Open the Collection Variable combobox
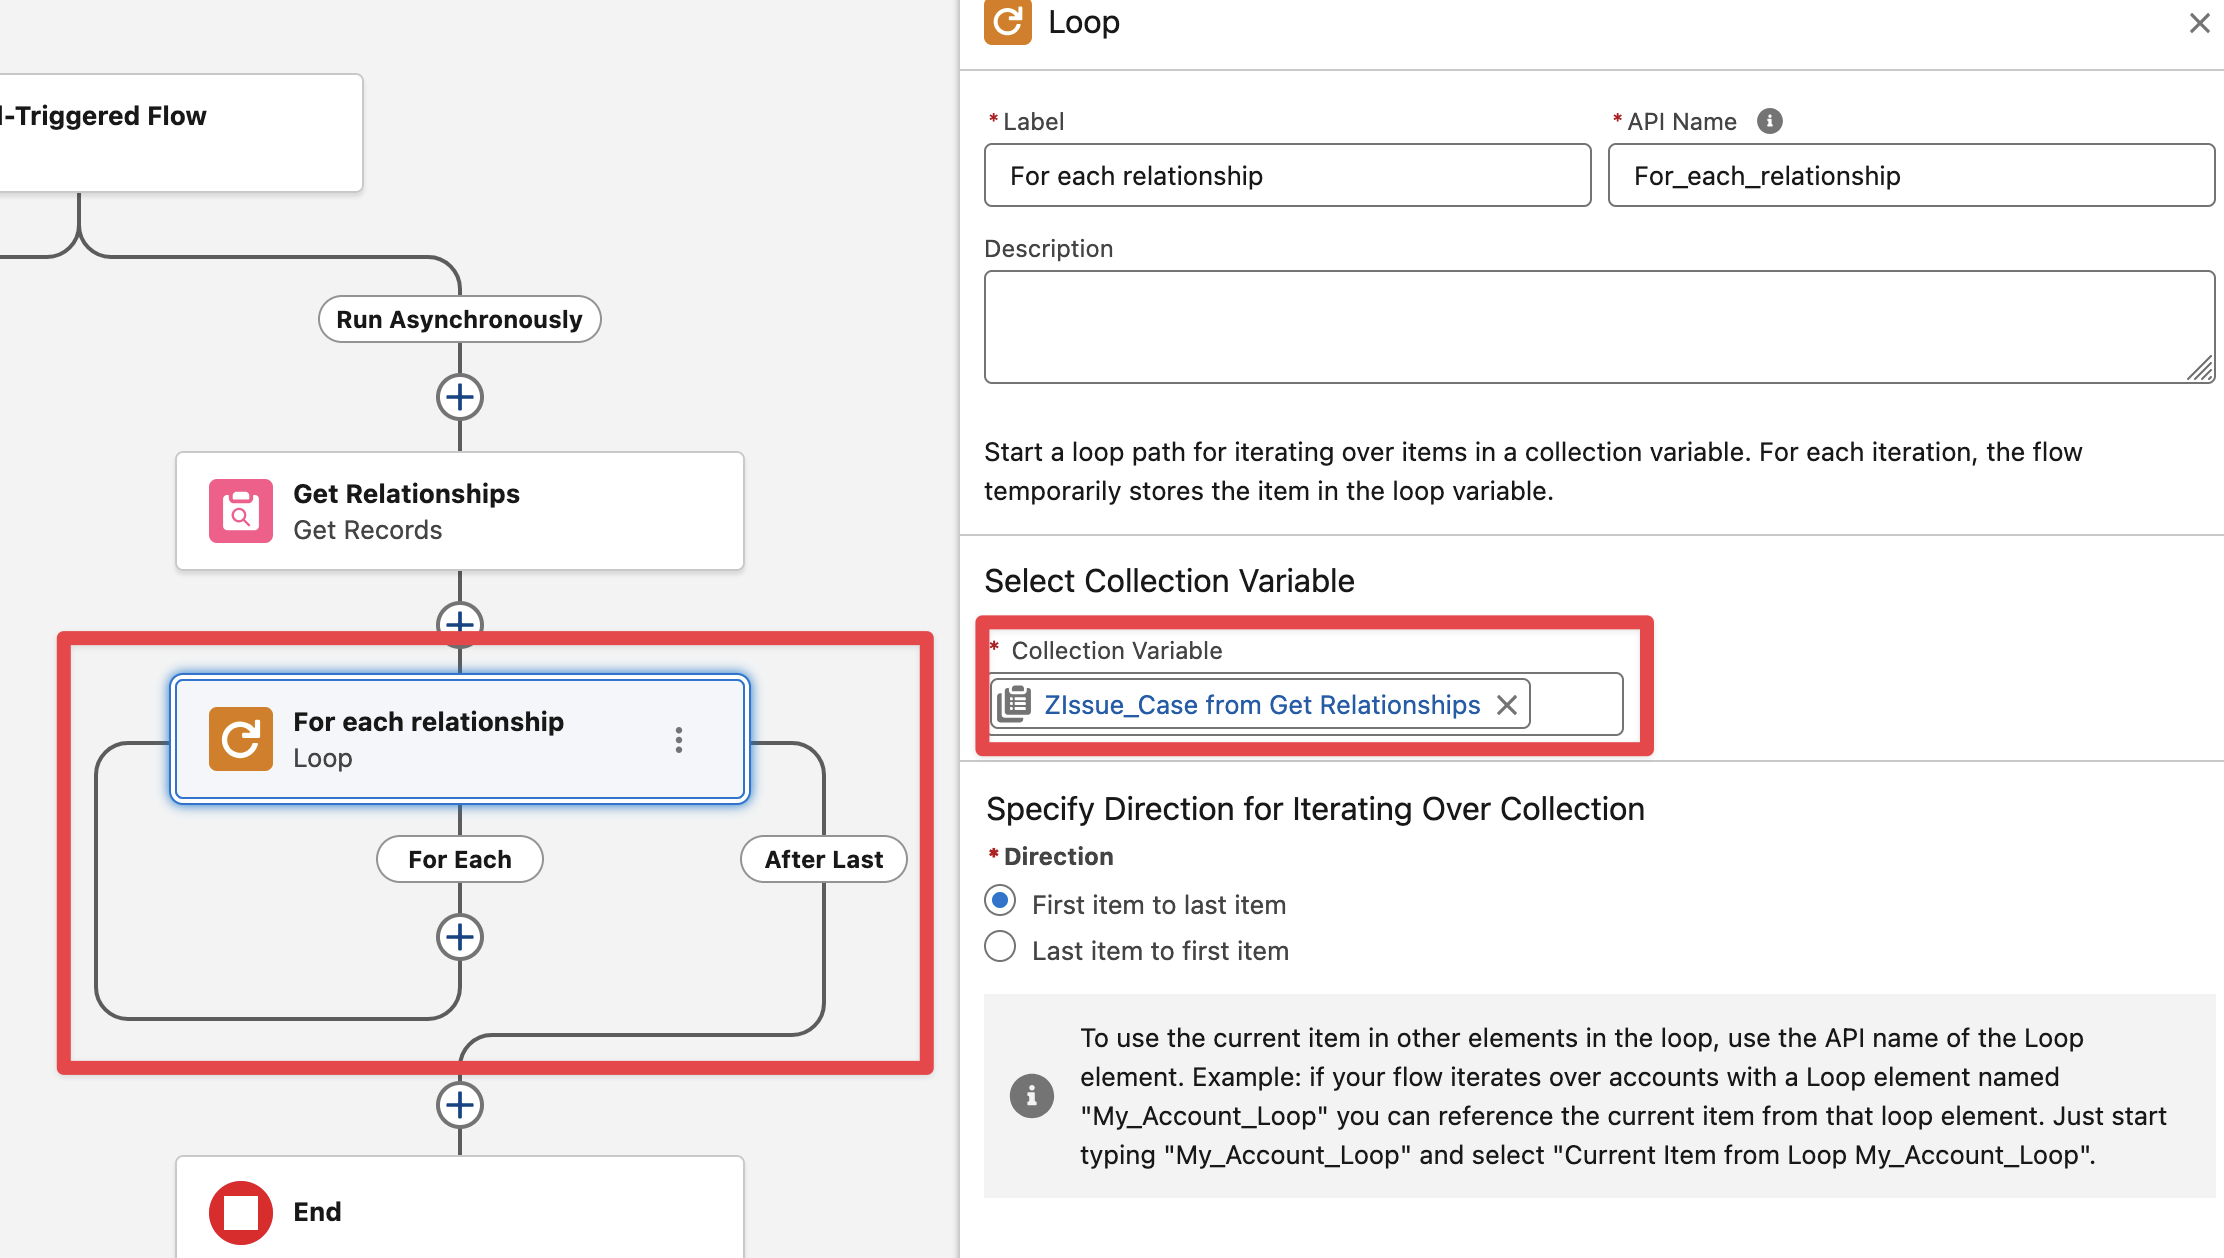2224x1258 pixels. [1575, 705]
